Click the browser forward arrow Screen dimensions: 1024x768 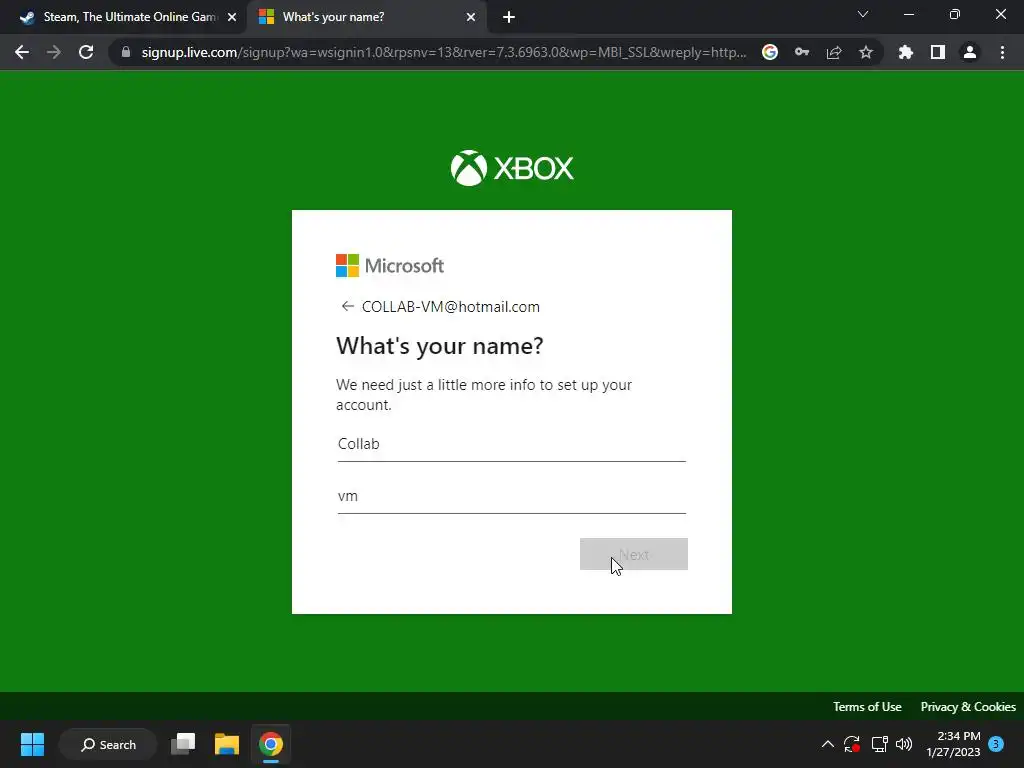[x=54, y=52]
